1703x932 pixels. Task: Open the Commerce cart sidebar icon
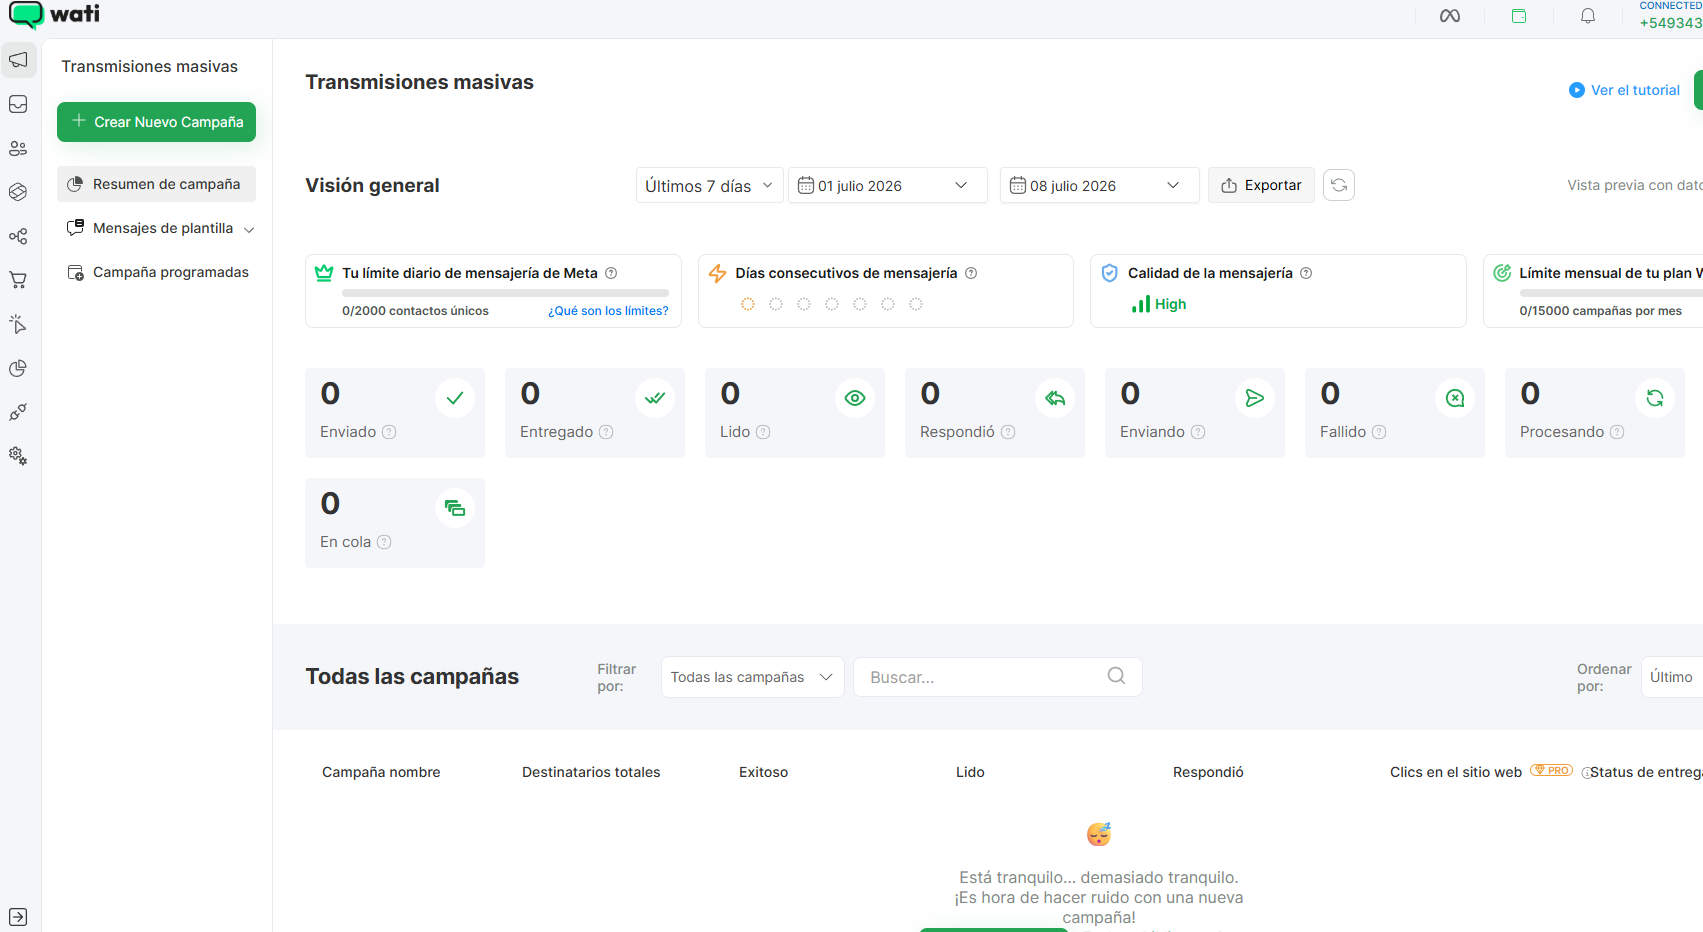(x=18, y=280)
